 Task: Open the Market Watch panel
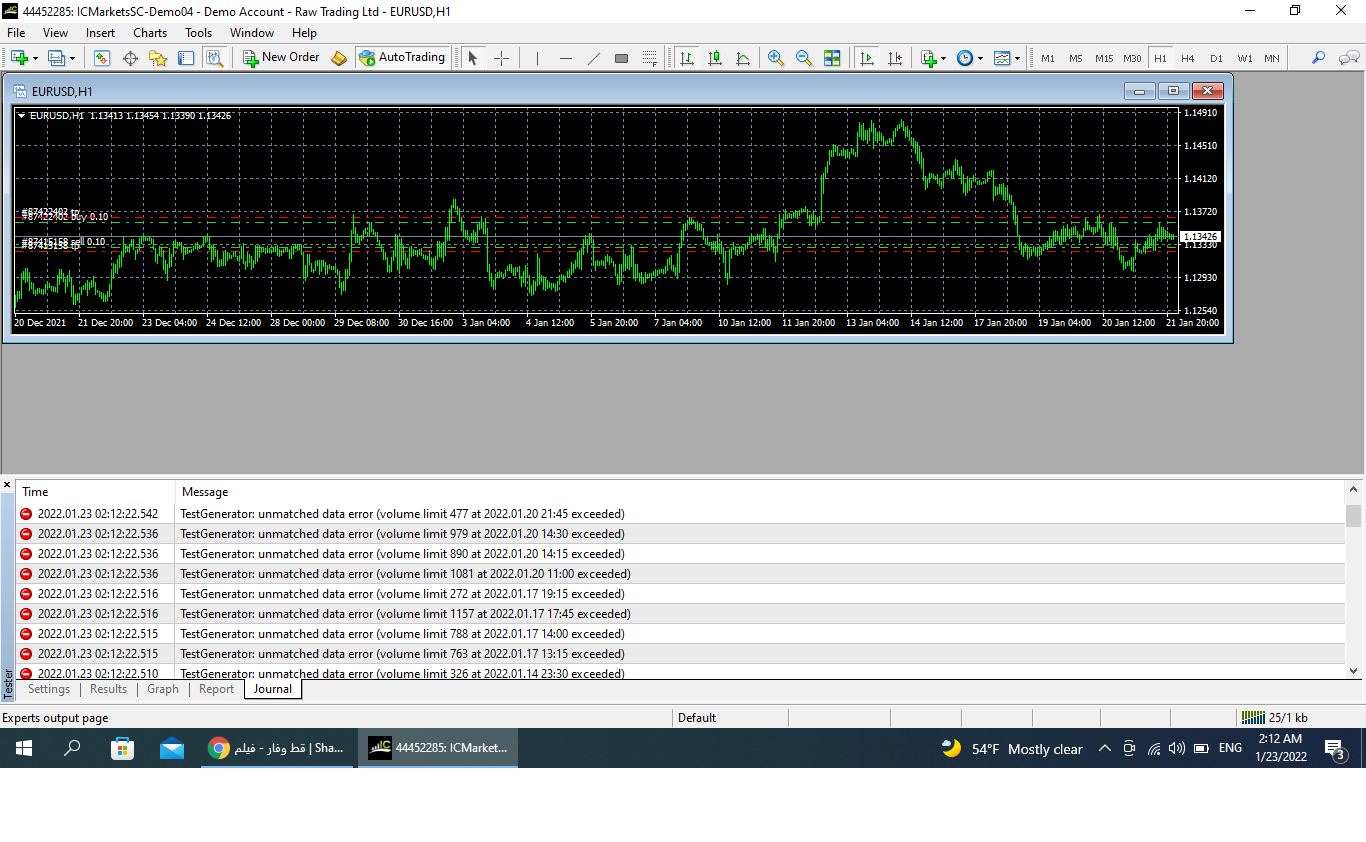coord(102,58)
